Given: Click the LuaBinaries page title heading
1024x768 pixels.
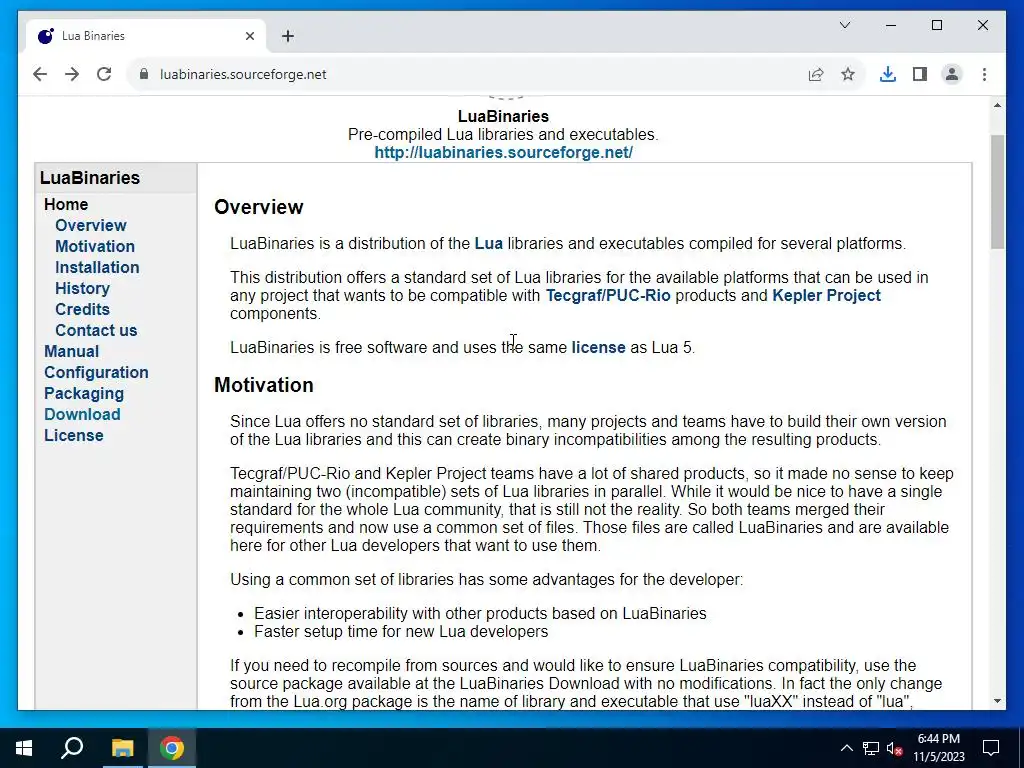Looking at the screenshot, I should [503, 116].
